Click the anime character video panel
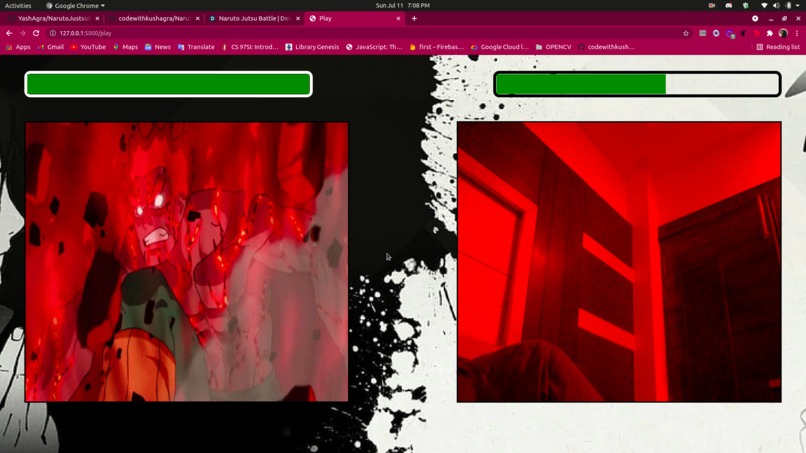Screen dimensions: 806x453 (187, 262)
